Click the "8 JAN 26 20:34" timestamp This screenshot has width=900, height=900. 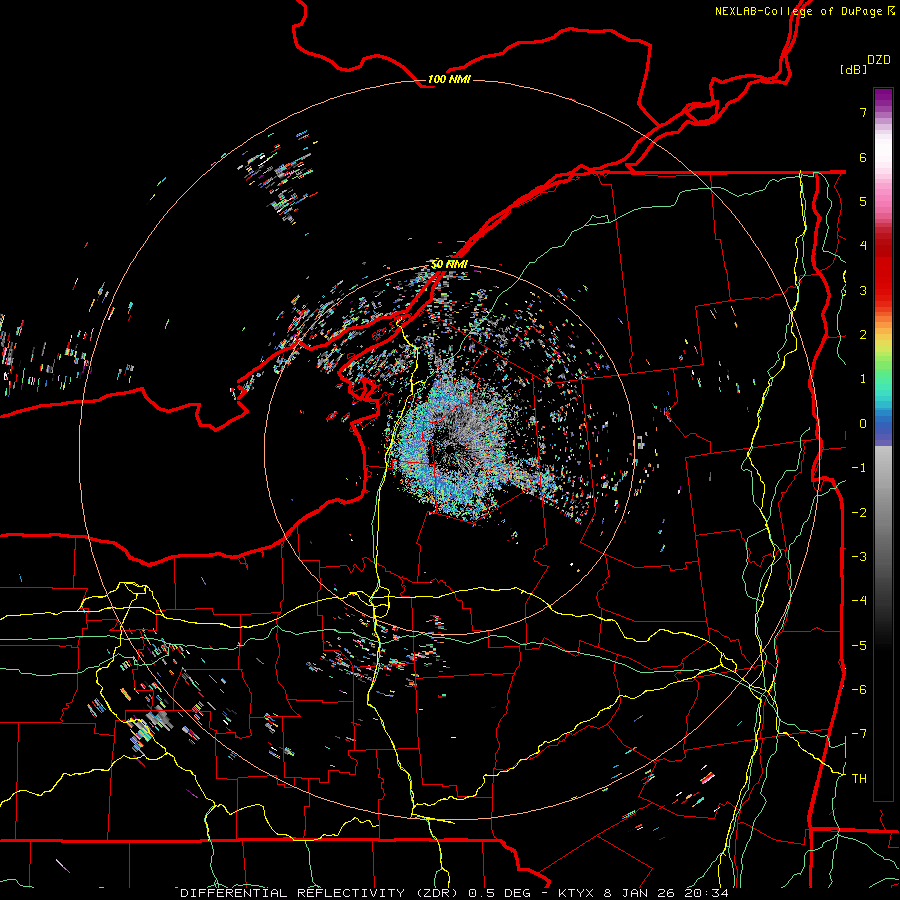point(666,893)
